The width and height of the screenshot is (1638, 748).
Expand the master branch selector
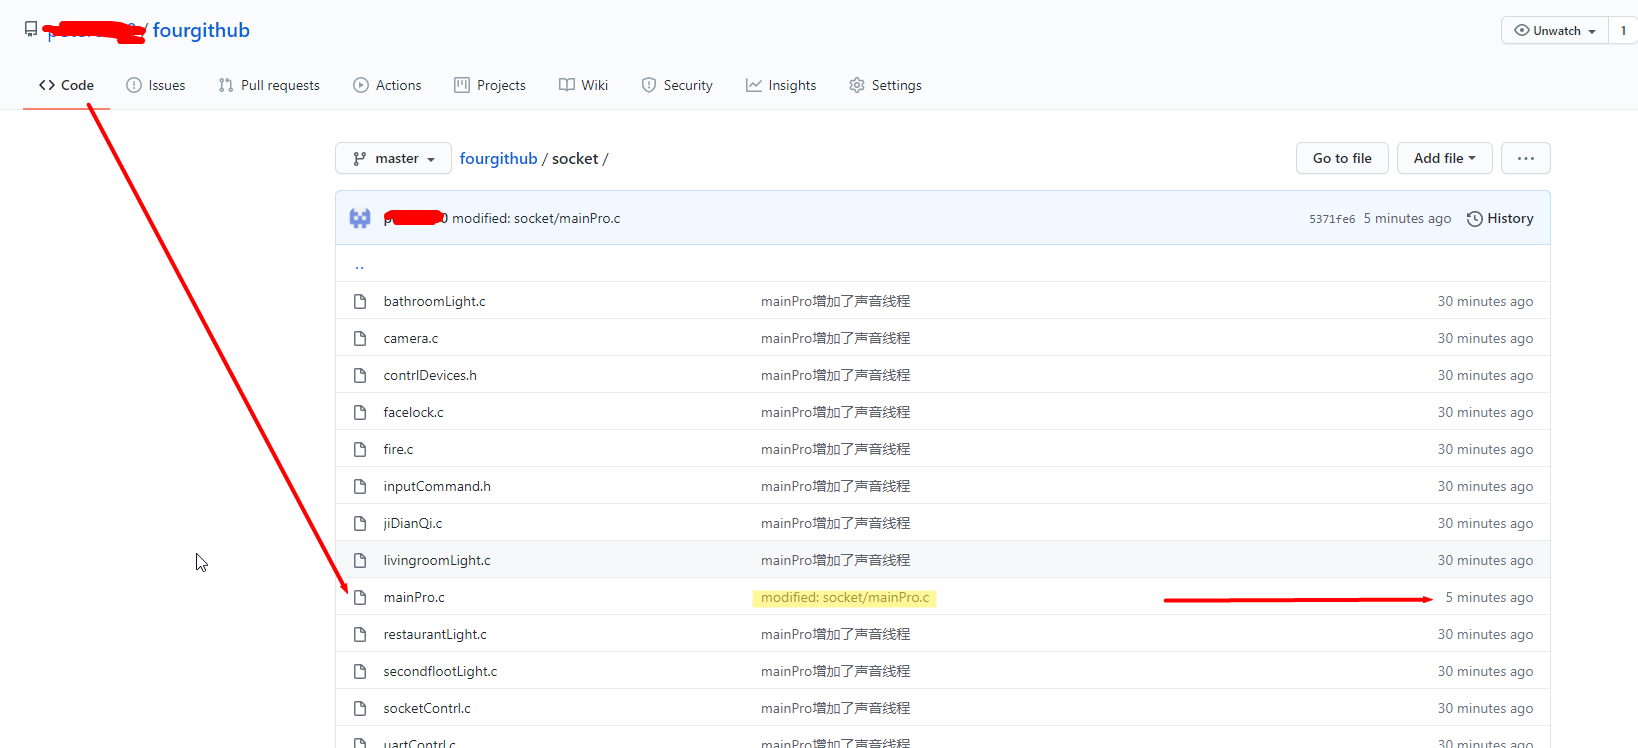(393, 158)
